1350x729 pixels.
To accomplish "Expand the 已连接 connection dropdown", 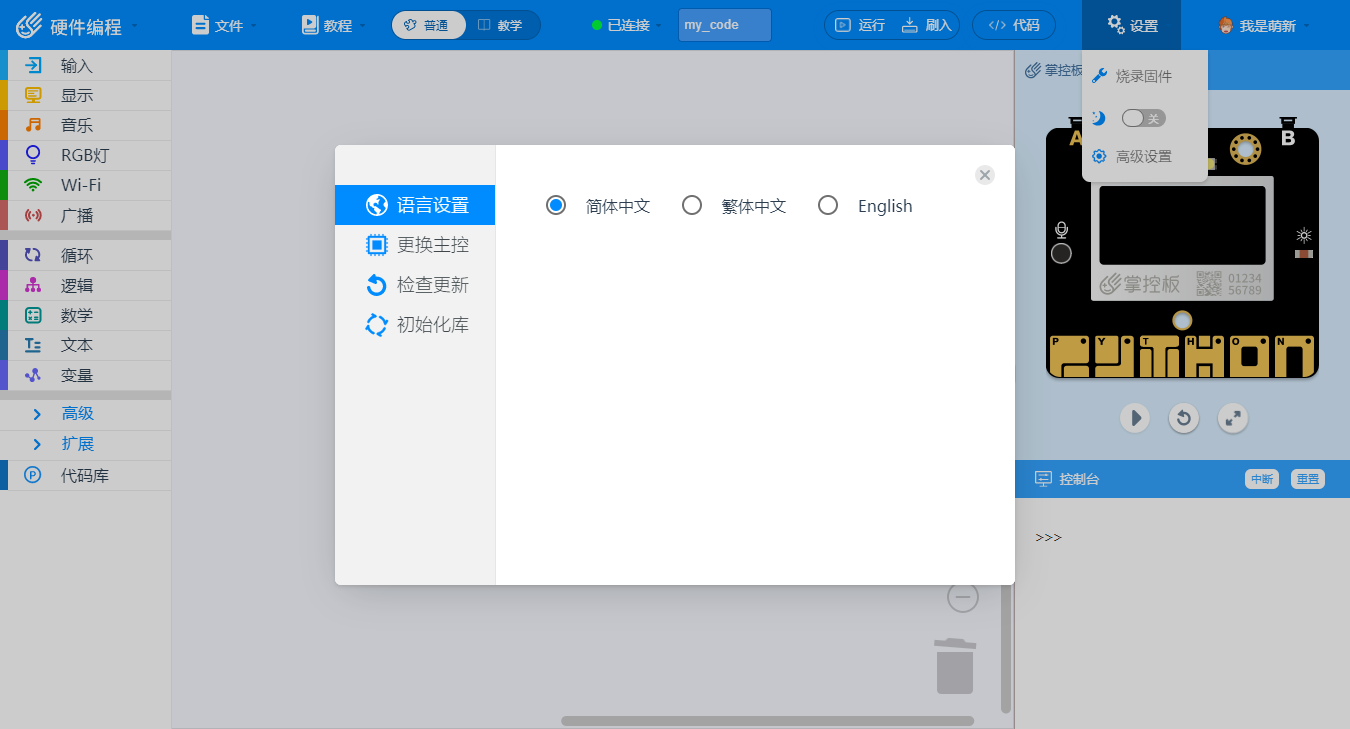I will [627, 25].
